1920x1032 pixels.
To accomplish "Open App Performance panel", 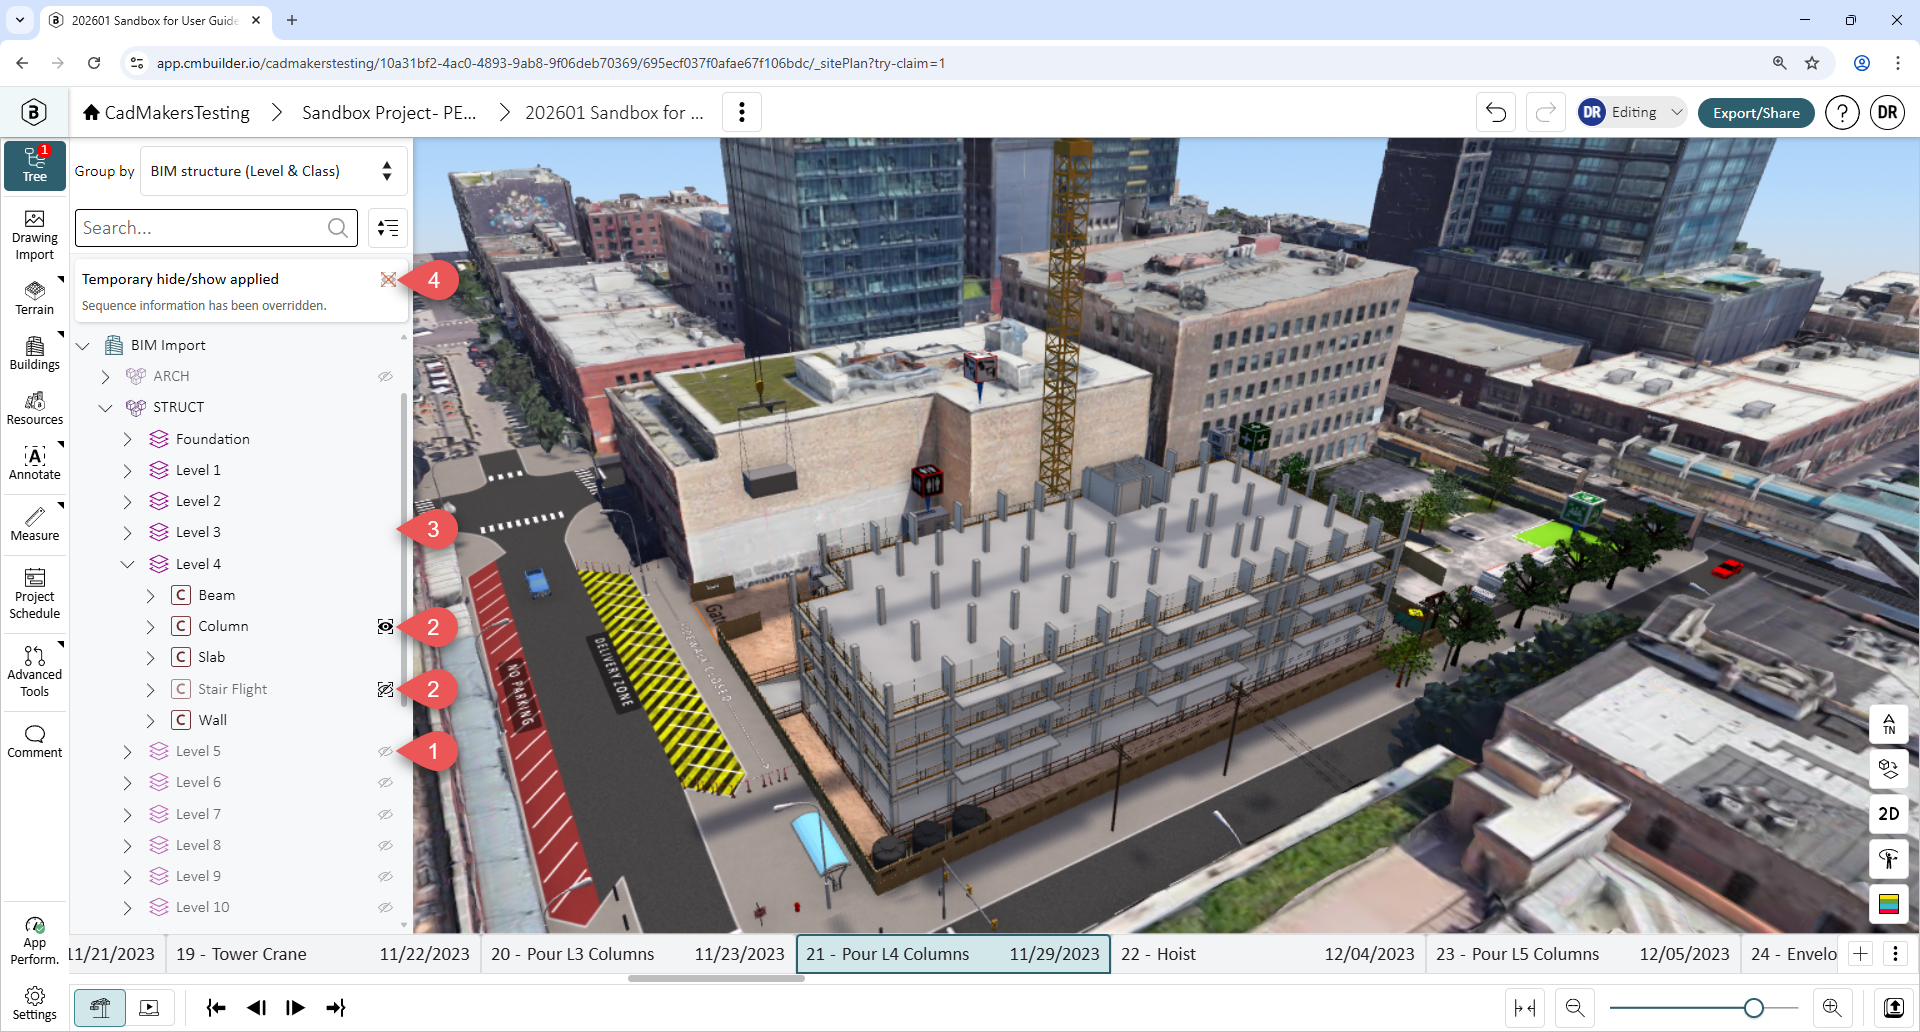I will coord(35,941).
